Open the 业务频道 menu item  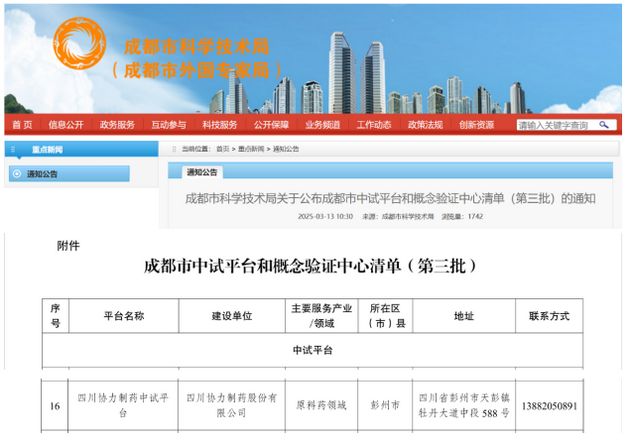point(323,125)
